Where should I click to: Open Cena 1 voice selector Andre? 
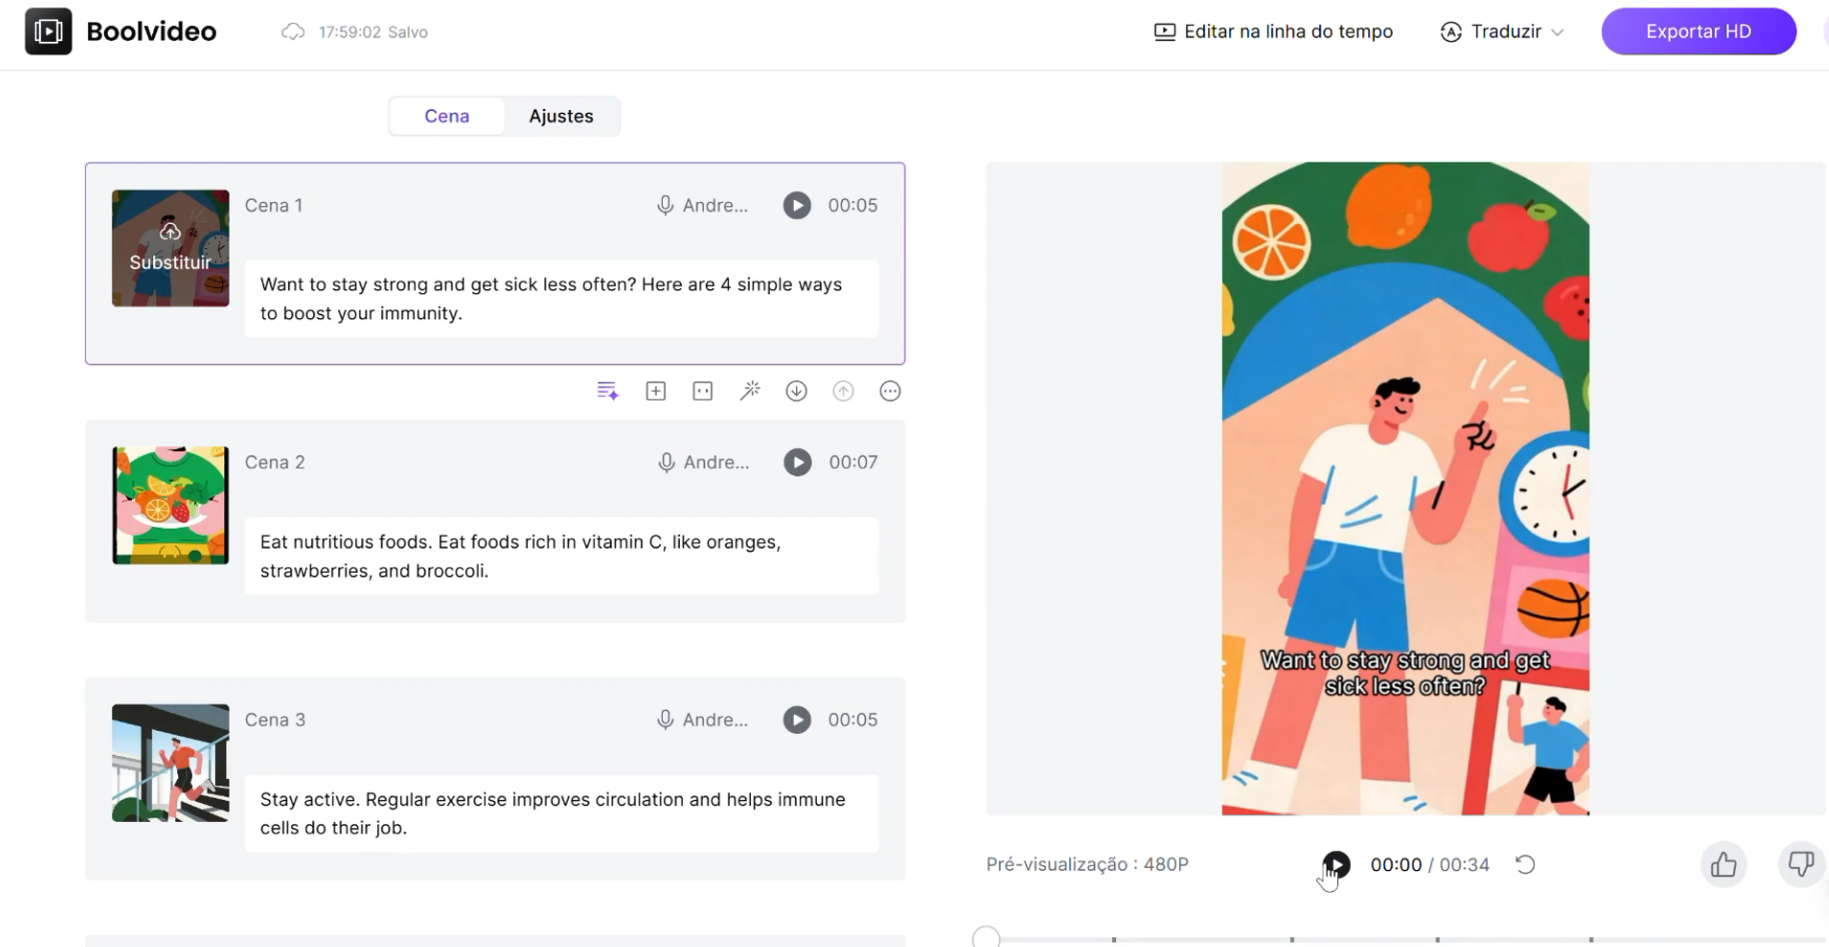(x=702, y=206)
